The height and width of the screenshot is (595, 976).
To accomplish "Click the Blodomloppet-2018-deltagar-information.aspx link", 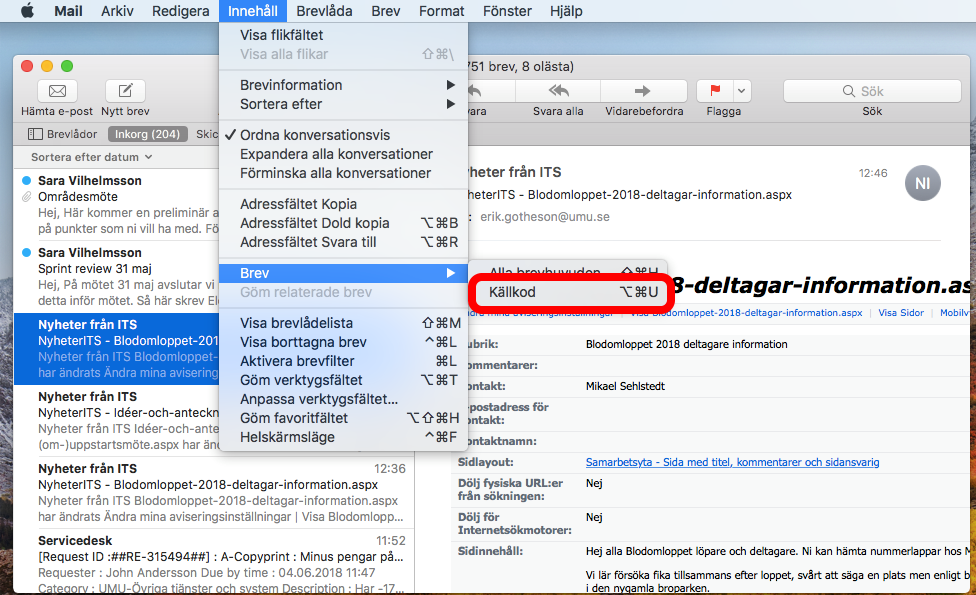I will [747, 312].
